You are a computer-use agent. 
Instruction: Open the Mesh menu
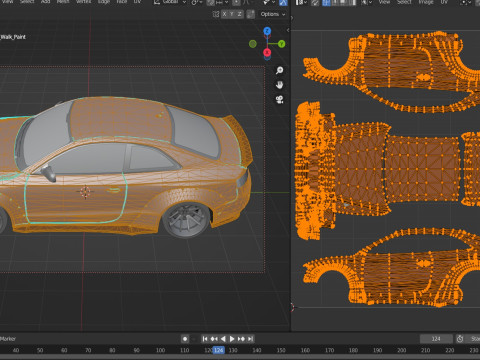click(63, 2)
